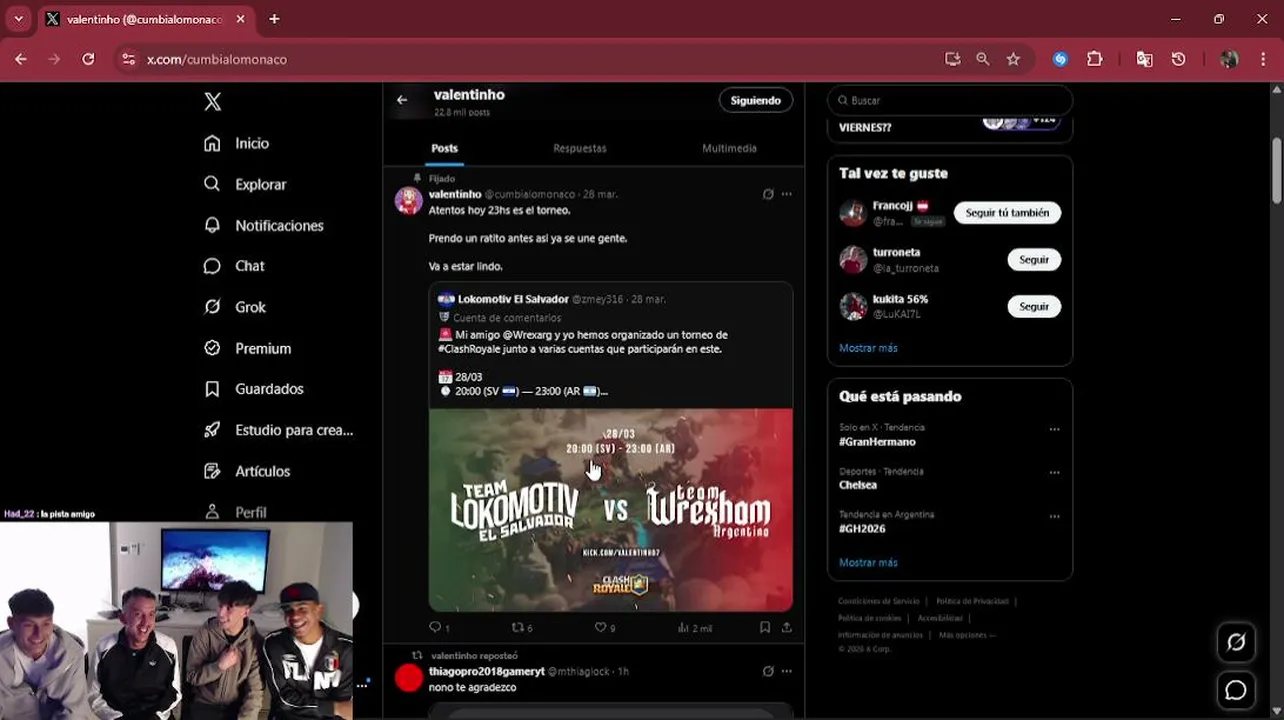Open Explorar search page
This screenshot has width=1284, height=720.
[245, 184]
